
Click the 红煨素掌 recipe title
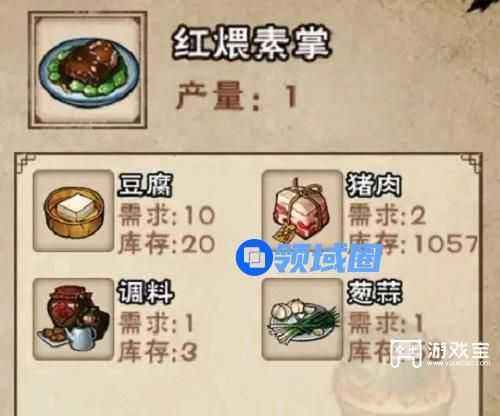click(252, 44)
